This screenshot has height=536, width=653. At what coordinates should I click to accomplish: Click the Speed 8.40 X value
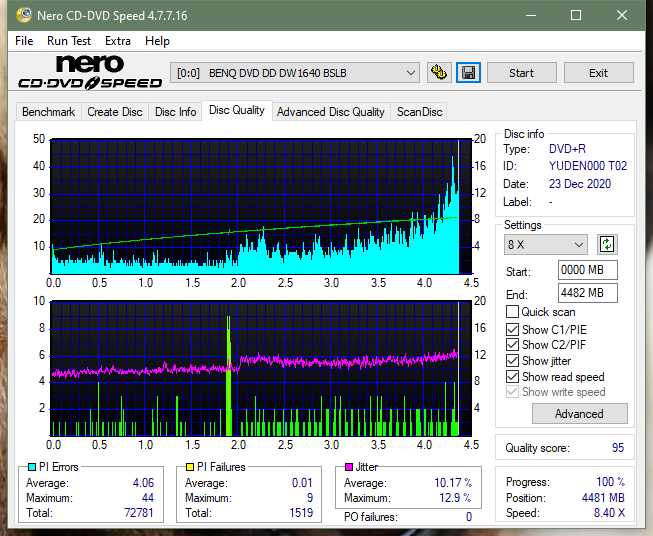coord(609,513)
